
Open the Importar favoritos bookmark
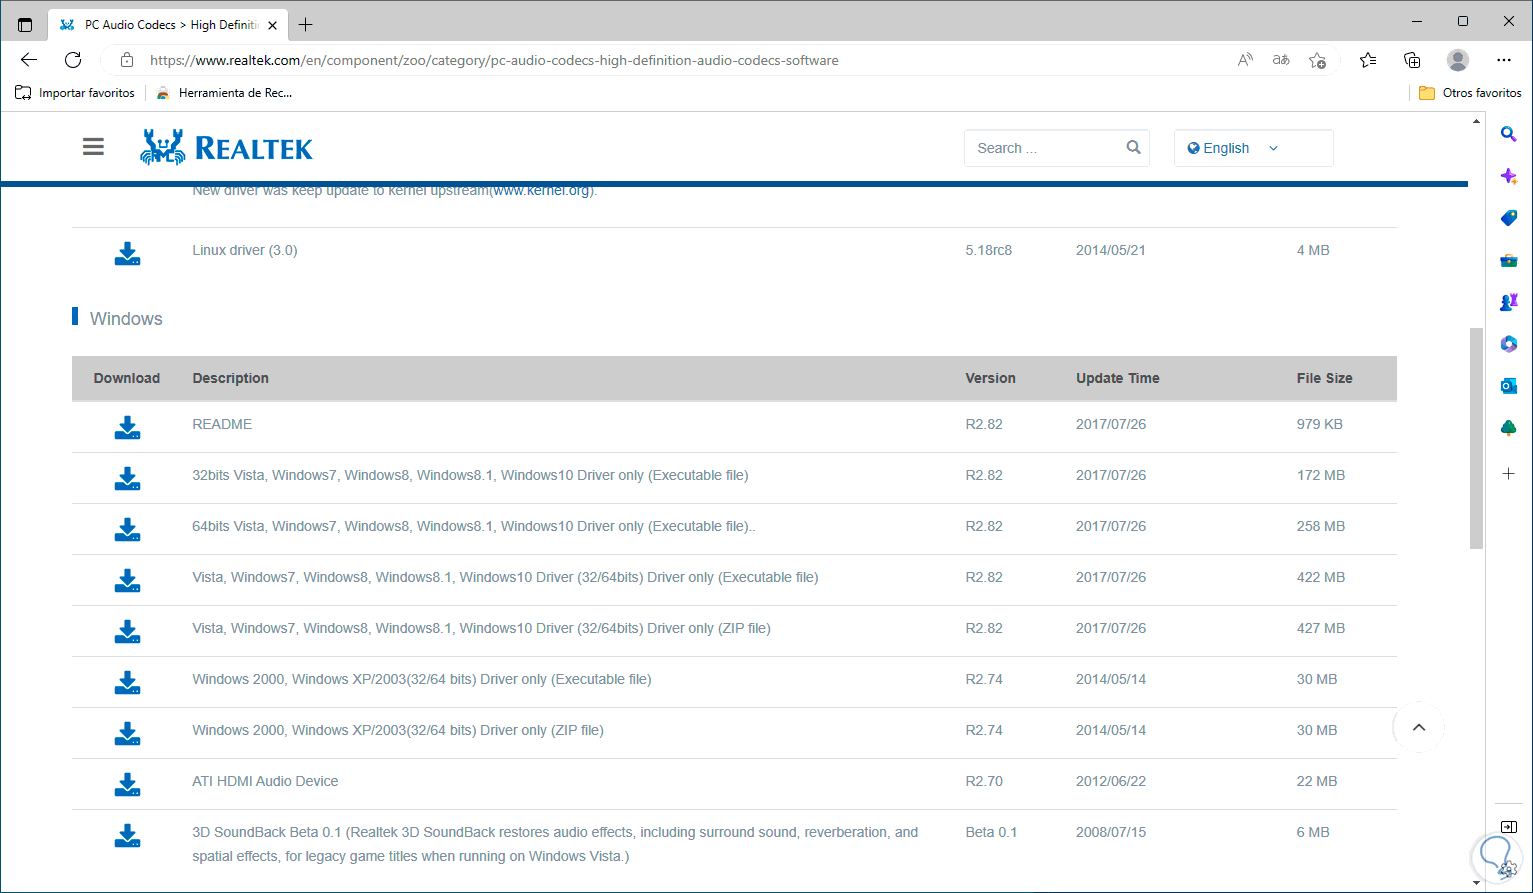click(76, 93)
